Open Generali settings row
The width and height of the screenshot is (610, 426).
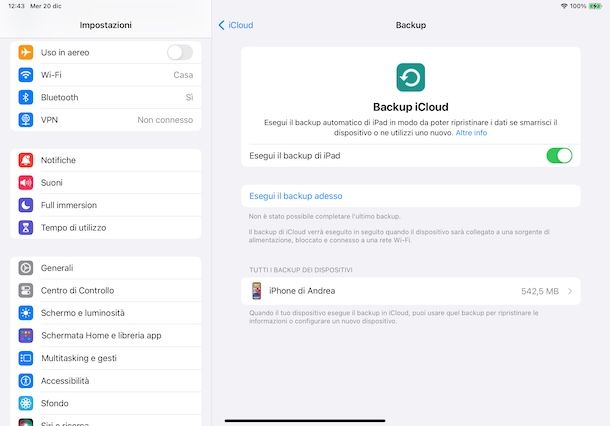tap(106, 268)
